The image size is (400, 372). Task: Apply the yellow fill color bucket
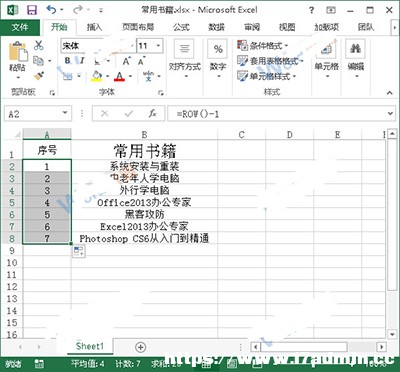tap(97, 76)
